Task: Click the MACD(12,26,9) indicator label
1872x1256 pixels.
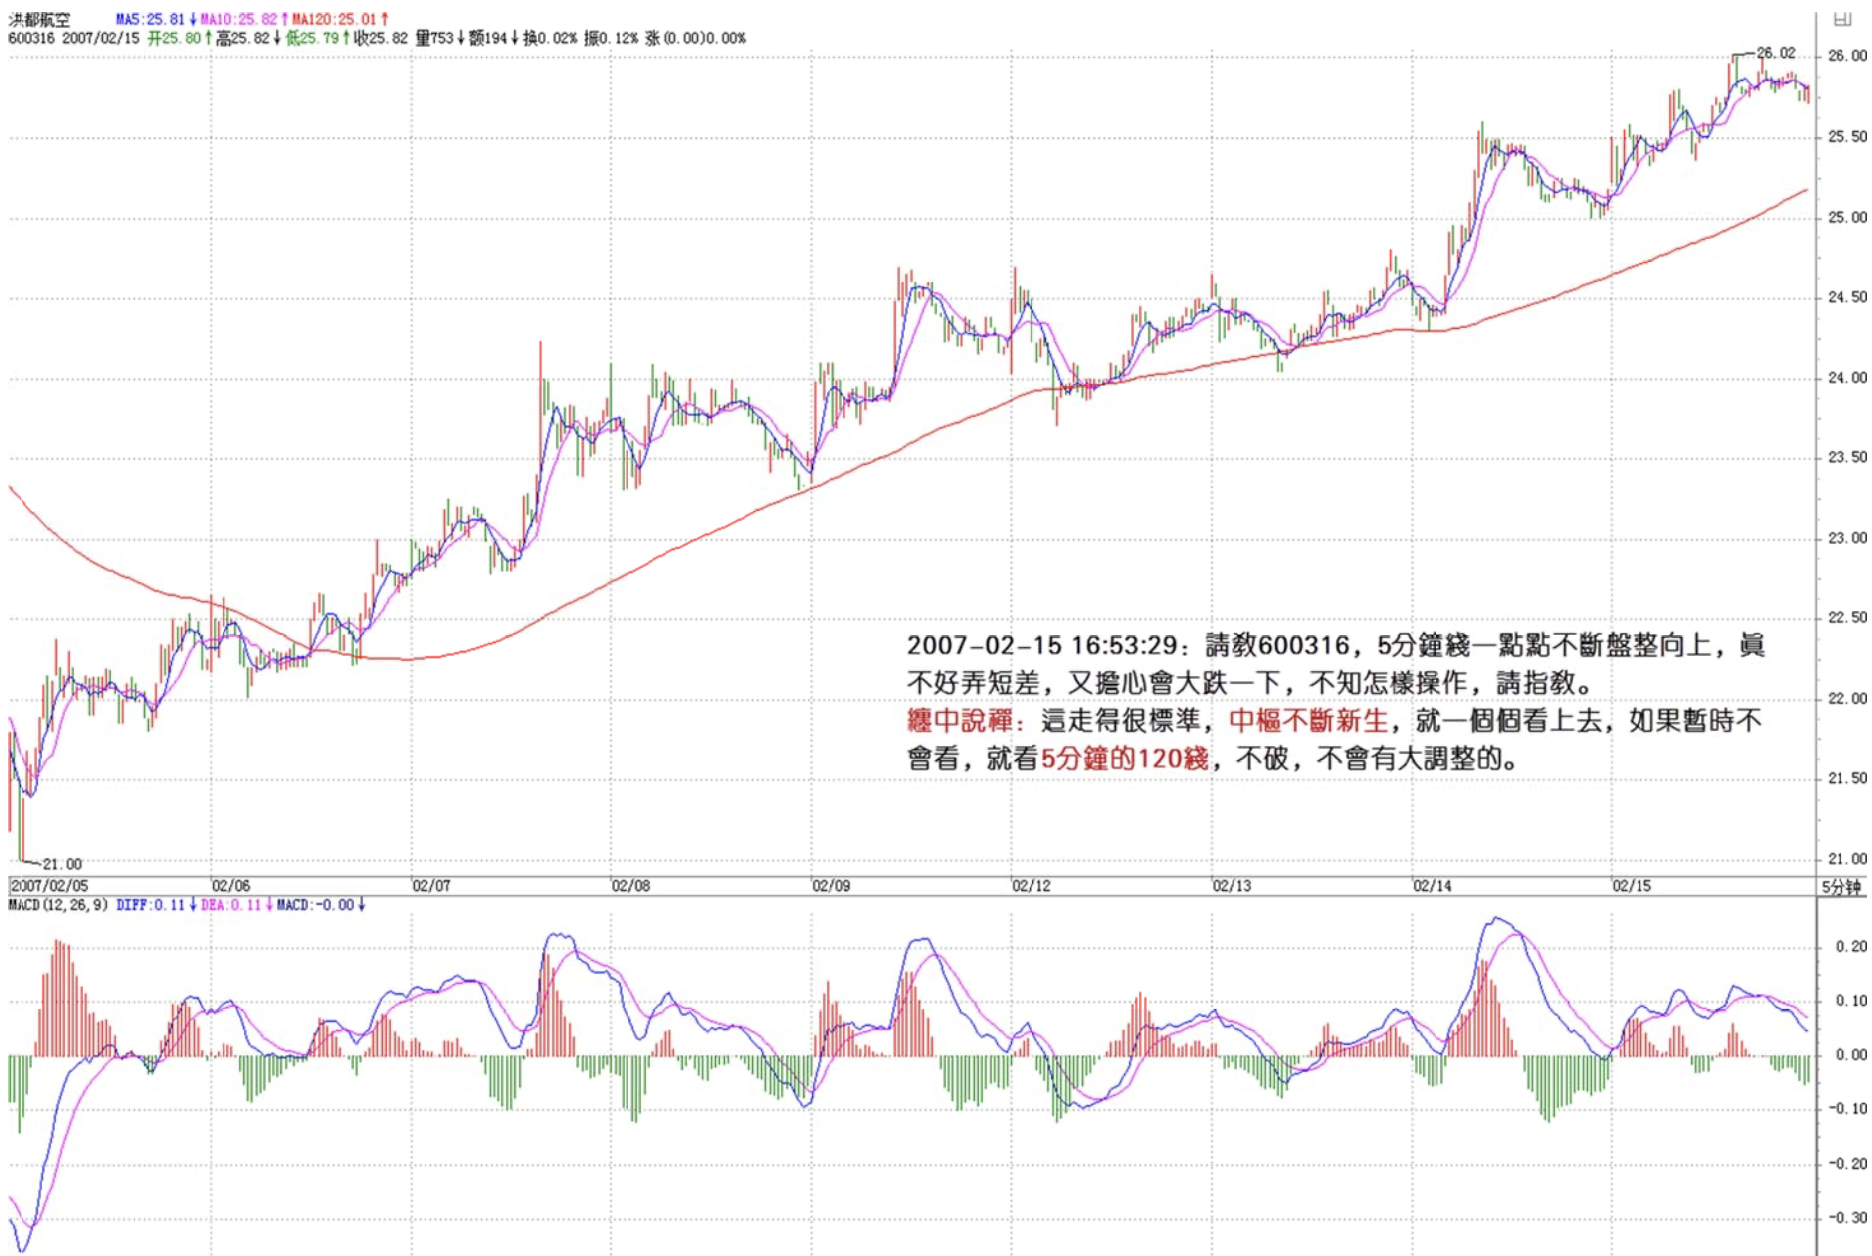Action: point(58,905)
